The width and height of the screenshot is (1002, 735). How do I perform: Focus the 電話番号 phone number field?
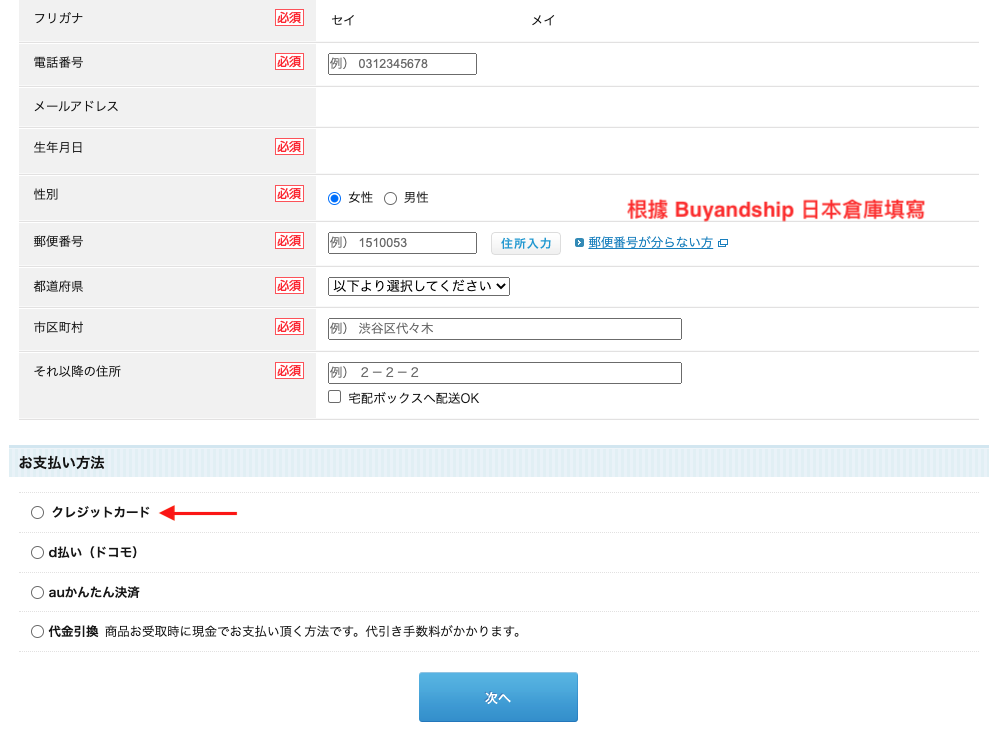coord(402,64)
